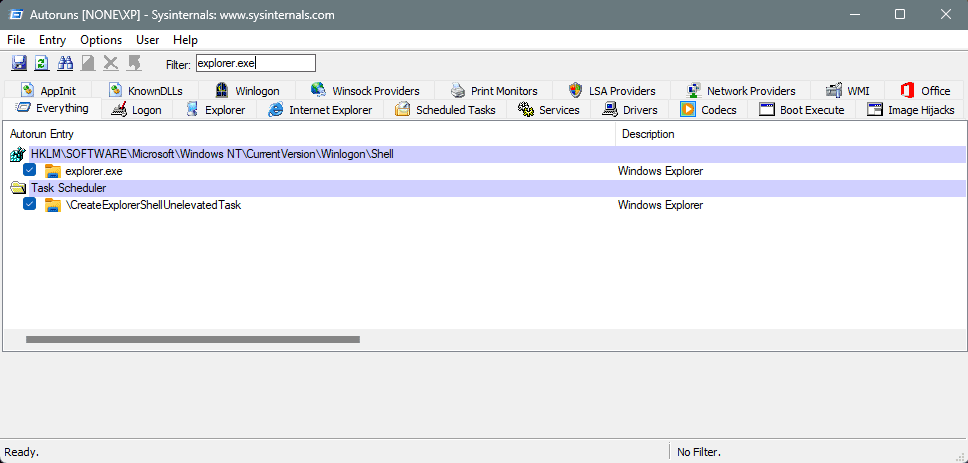Image resolution: width=968 pixels, height=463 pixels.
Task: Switch to the Logon tab
Action: pos(136,110)
